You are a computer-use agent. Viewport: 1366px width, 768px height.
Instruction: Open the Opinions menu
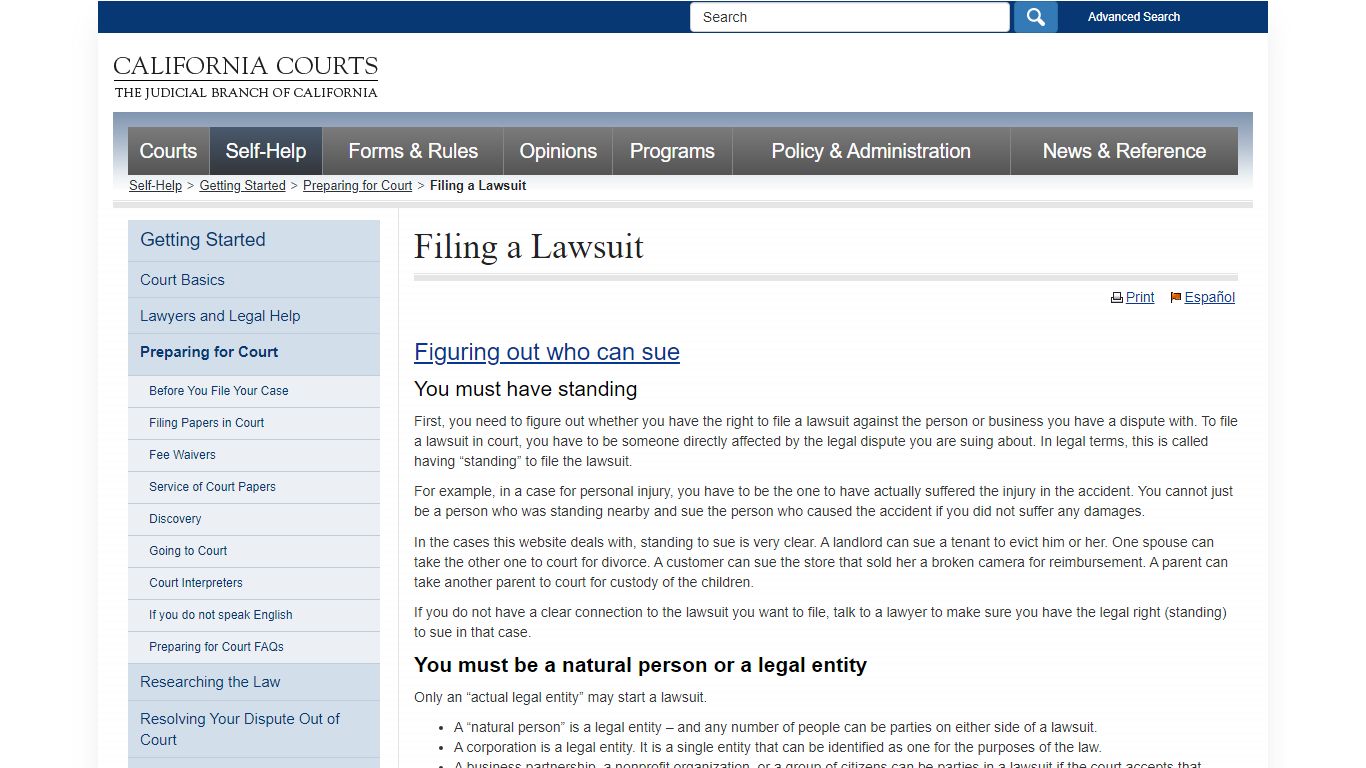pyautogui.click(x=558, y=151)
